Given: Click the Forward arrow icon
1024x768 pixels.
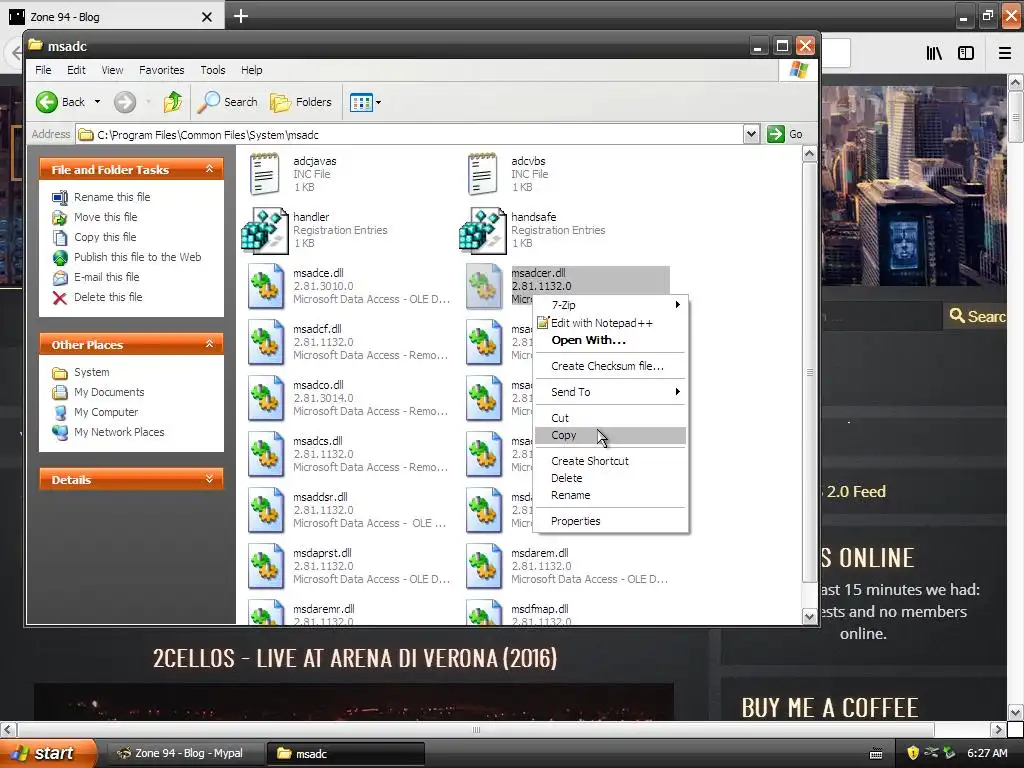Looking at the screenshot, I should [125, 102].
